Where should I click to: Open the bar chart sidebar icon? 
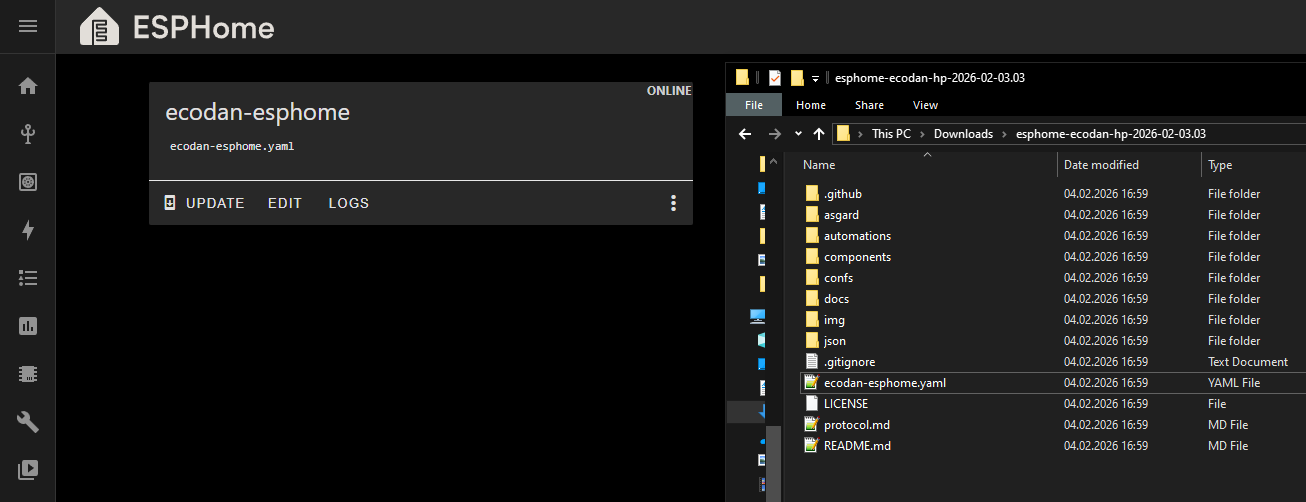[x=28, y=326]
